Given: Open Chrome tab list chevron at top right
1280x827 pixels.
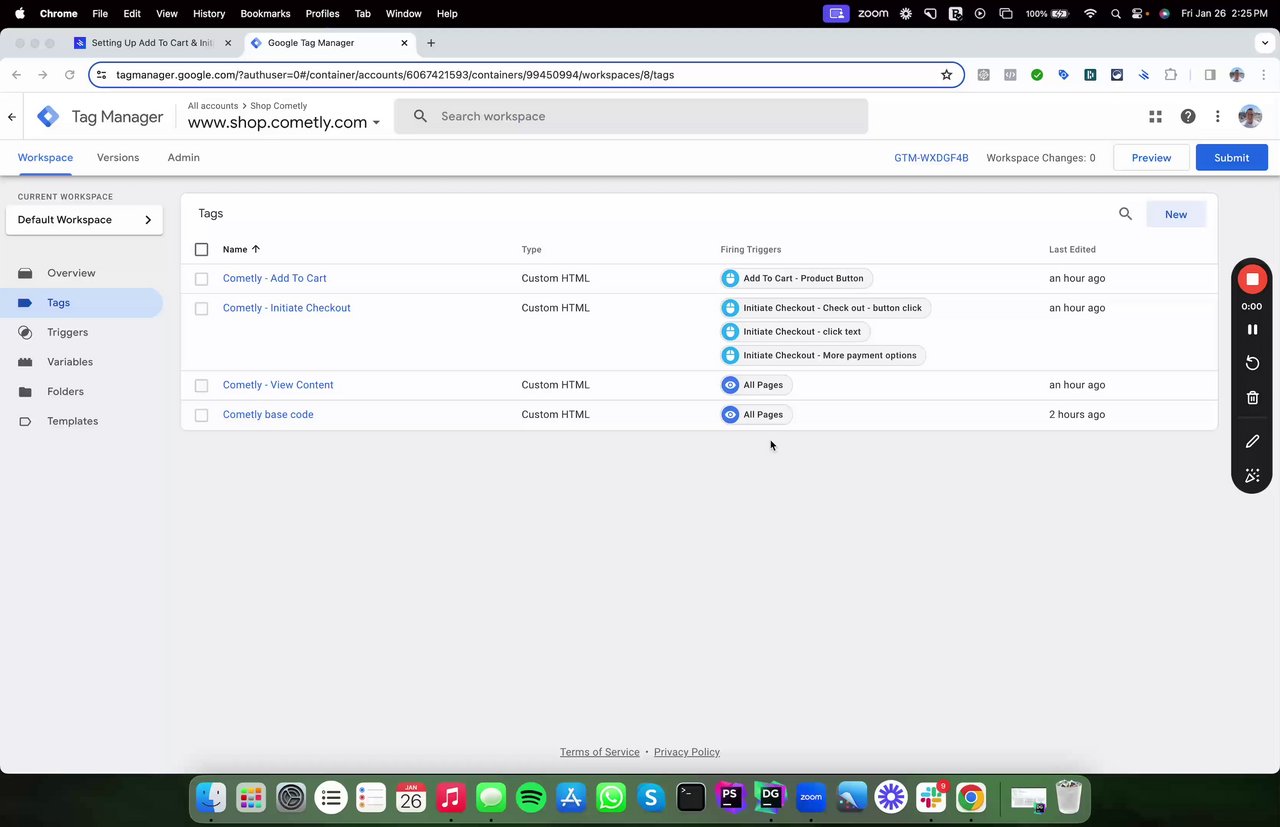Looking at the screenshot, I should tap(1266, 43).
